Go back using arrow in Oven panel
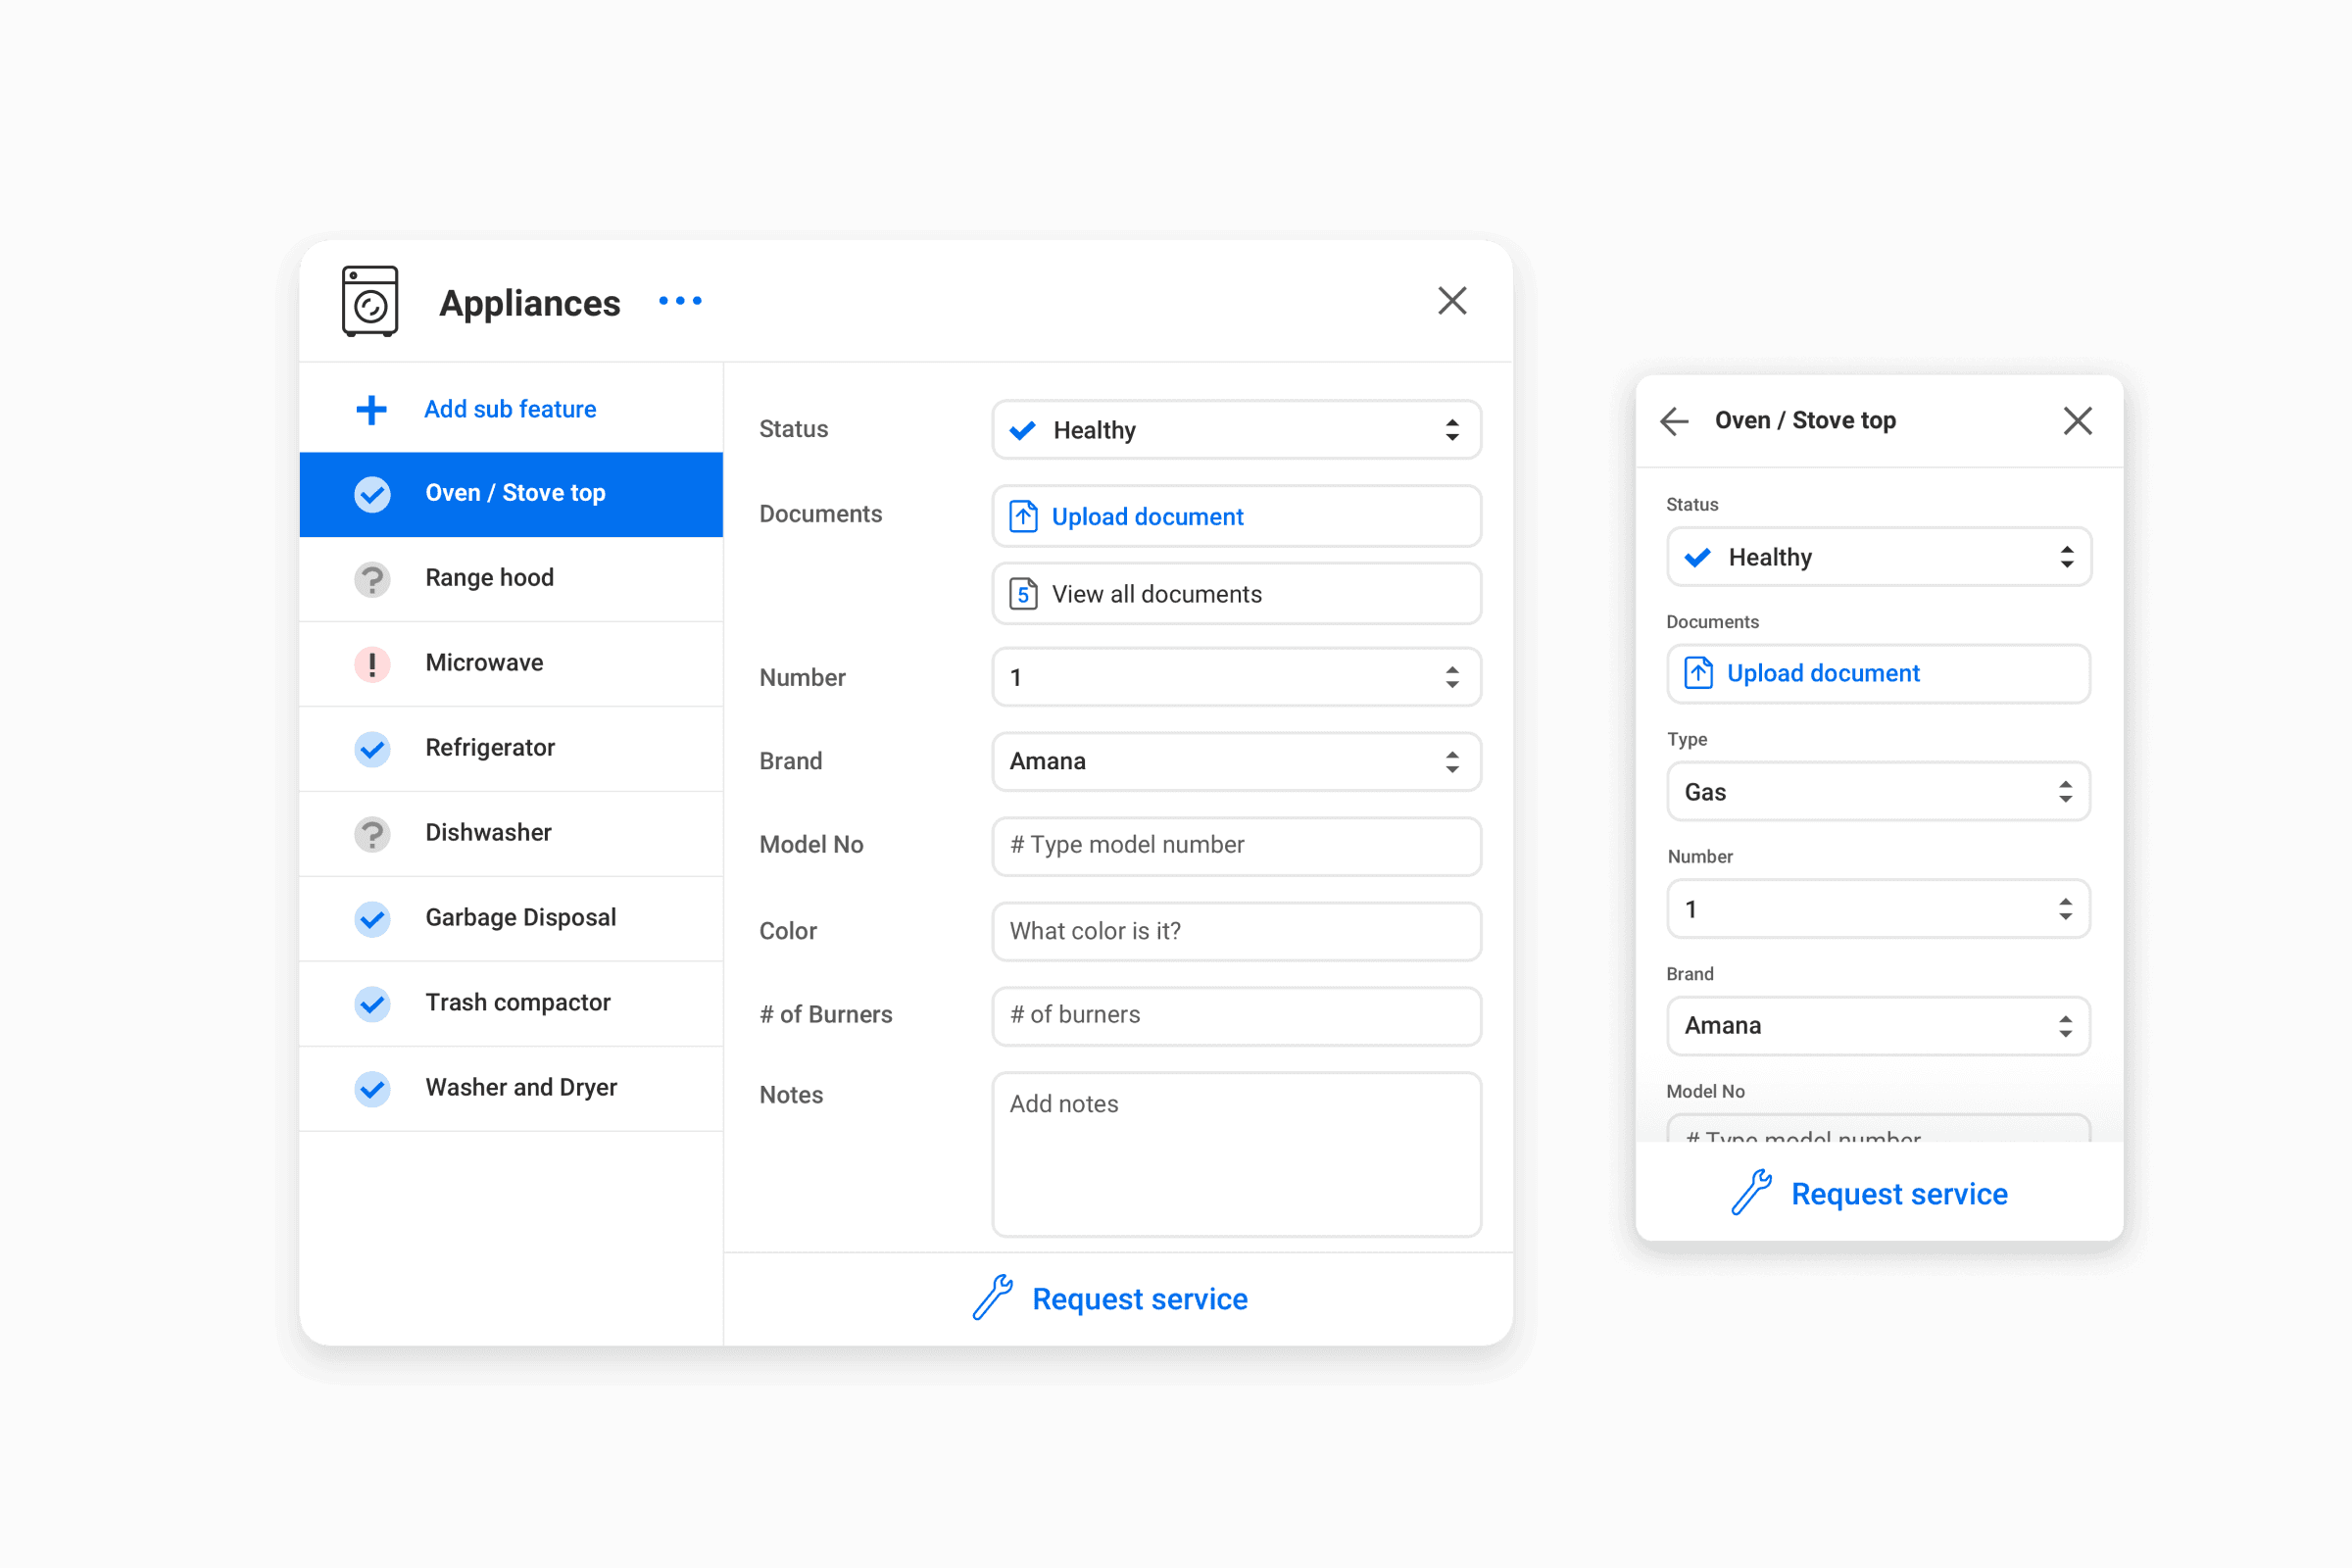 point(1674,421)
